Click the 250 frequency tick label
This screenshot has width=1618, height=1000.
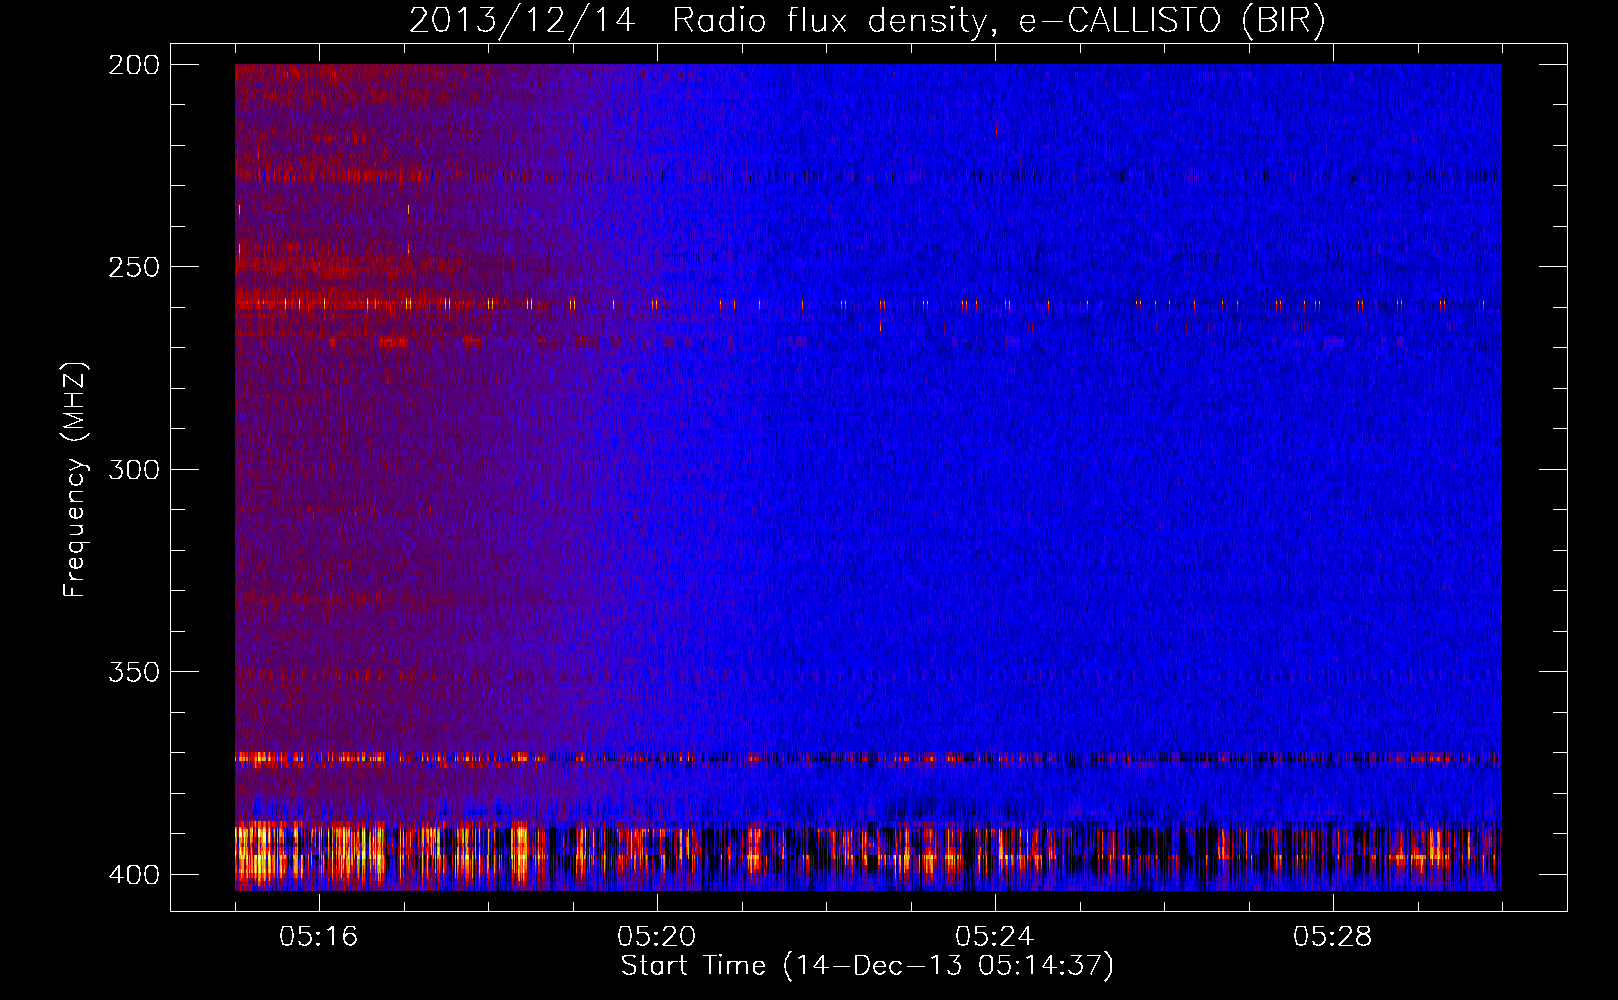coord(133,267)
